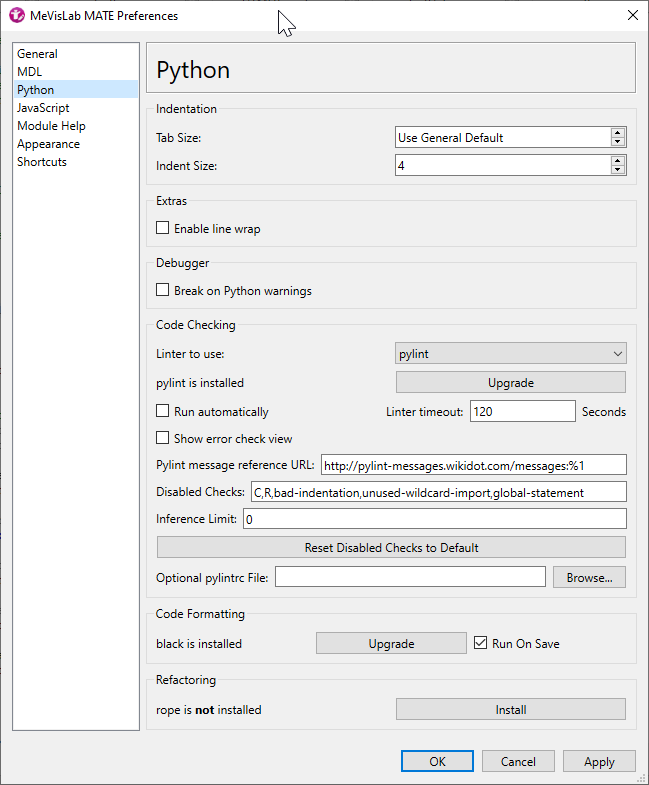Open the Linter to use dropdown
This screenshot has width=649, height=785.
pos(511,353)
